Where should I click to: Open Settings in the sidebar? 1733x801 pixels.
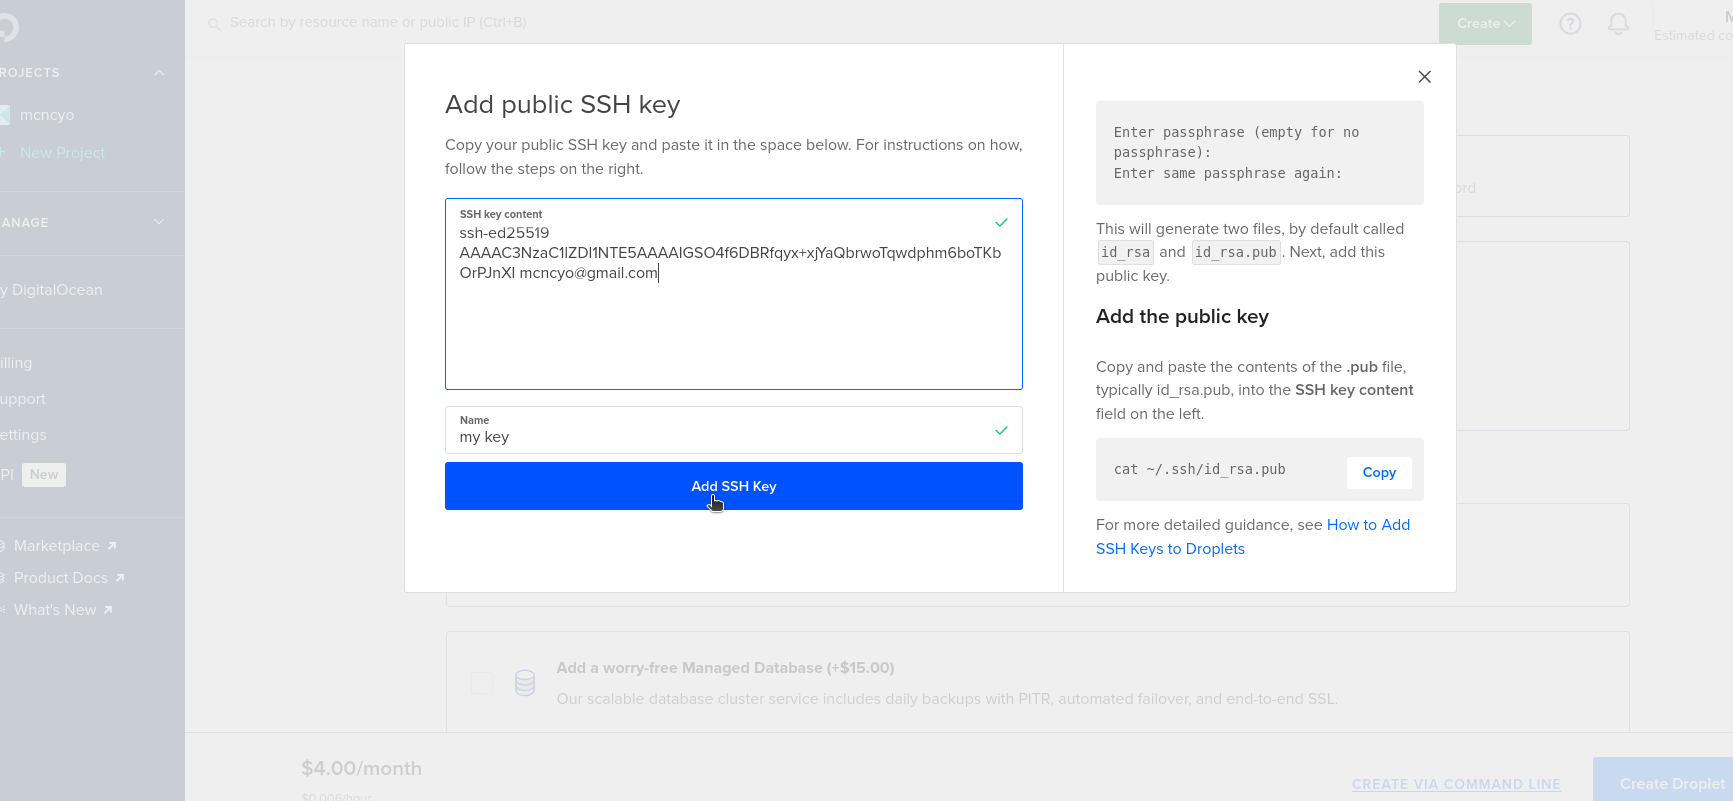(23, 435)
